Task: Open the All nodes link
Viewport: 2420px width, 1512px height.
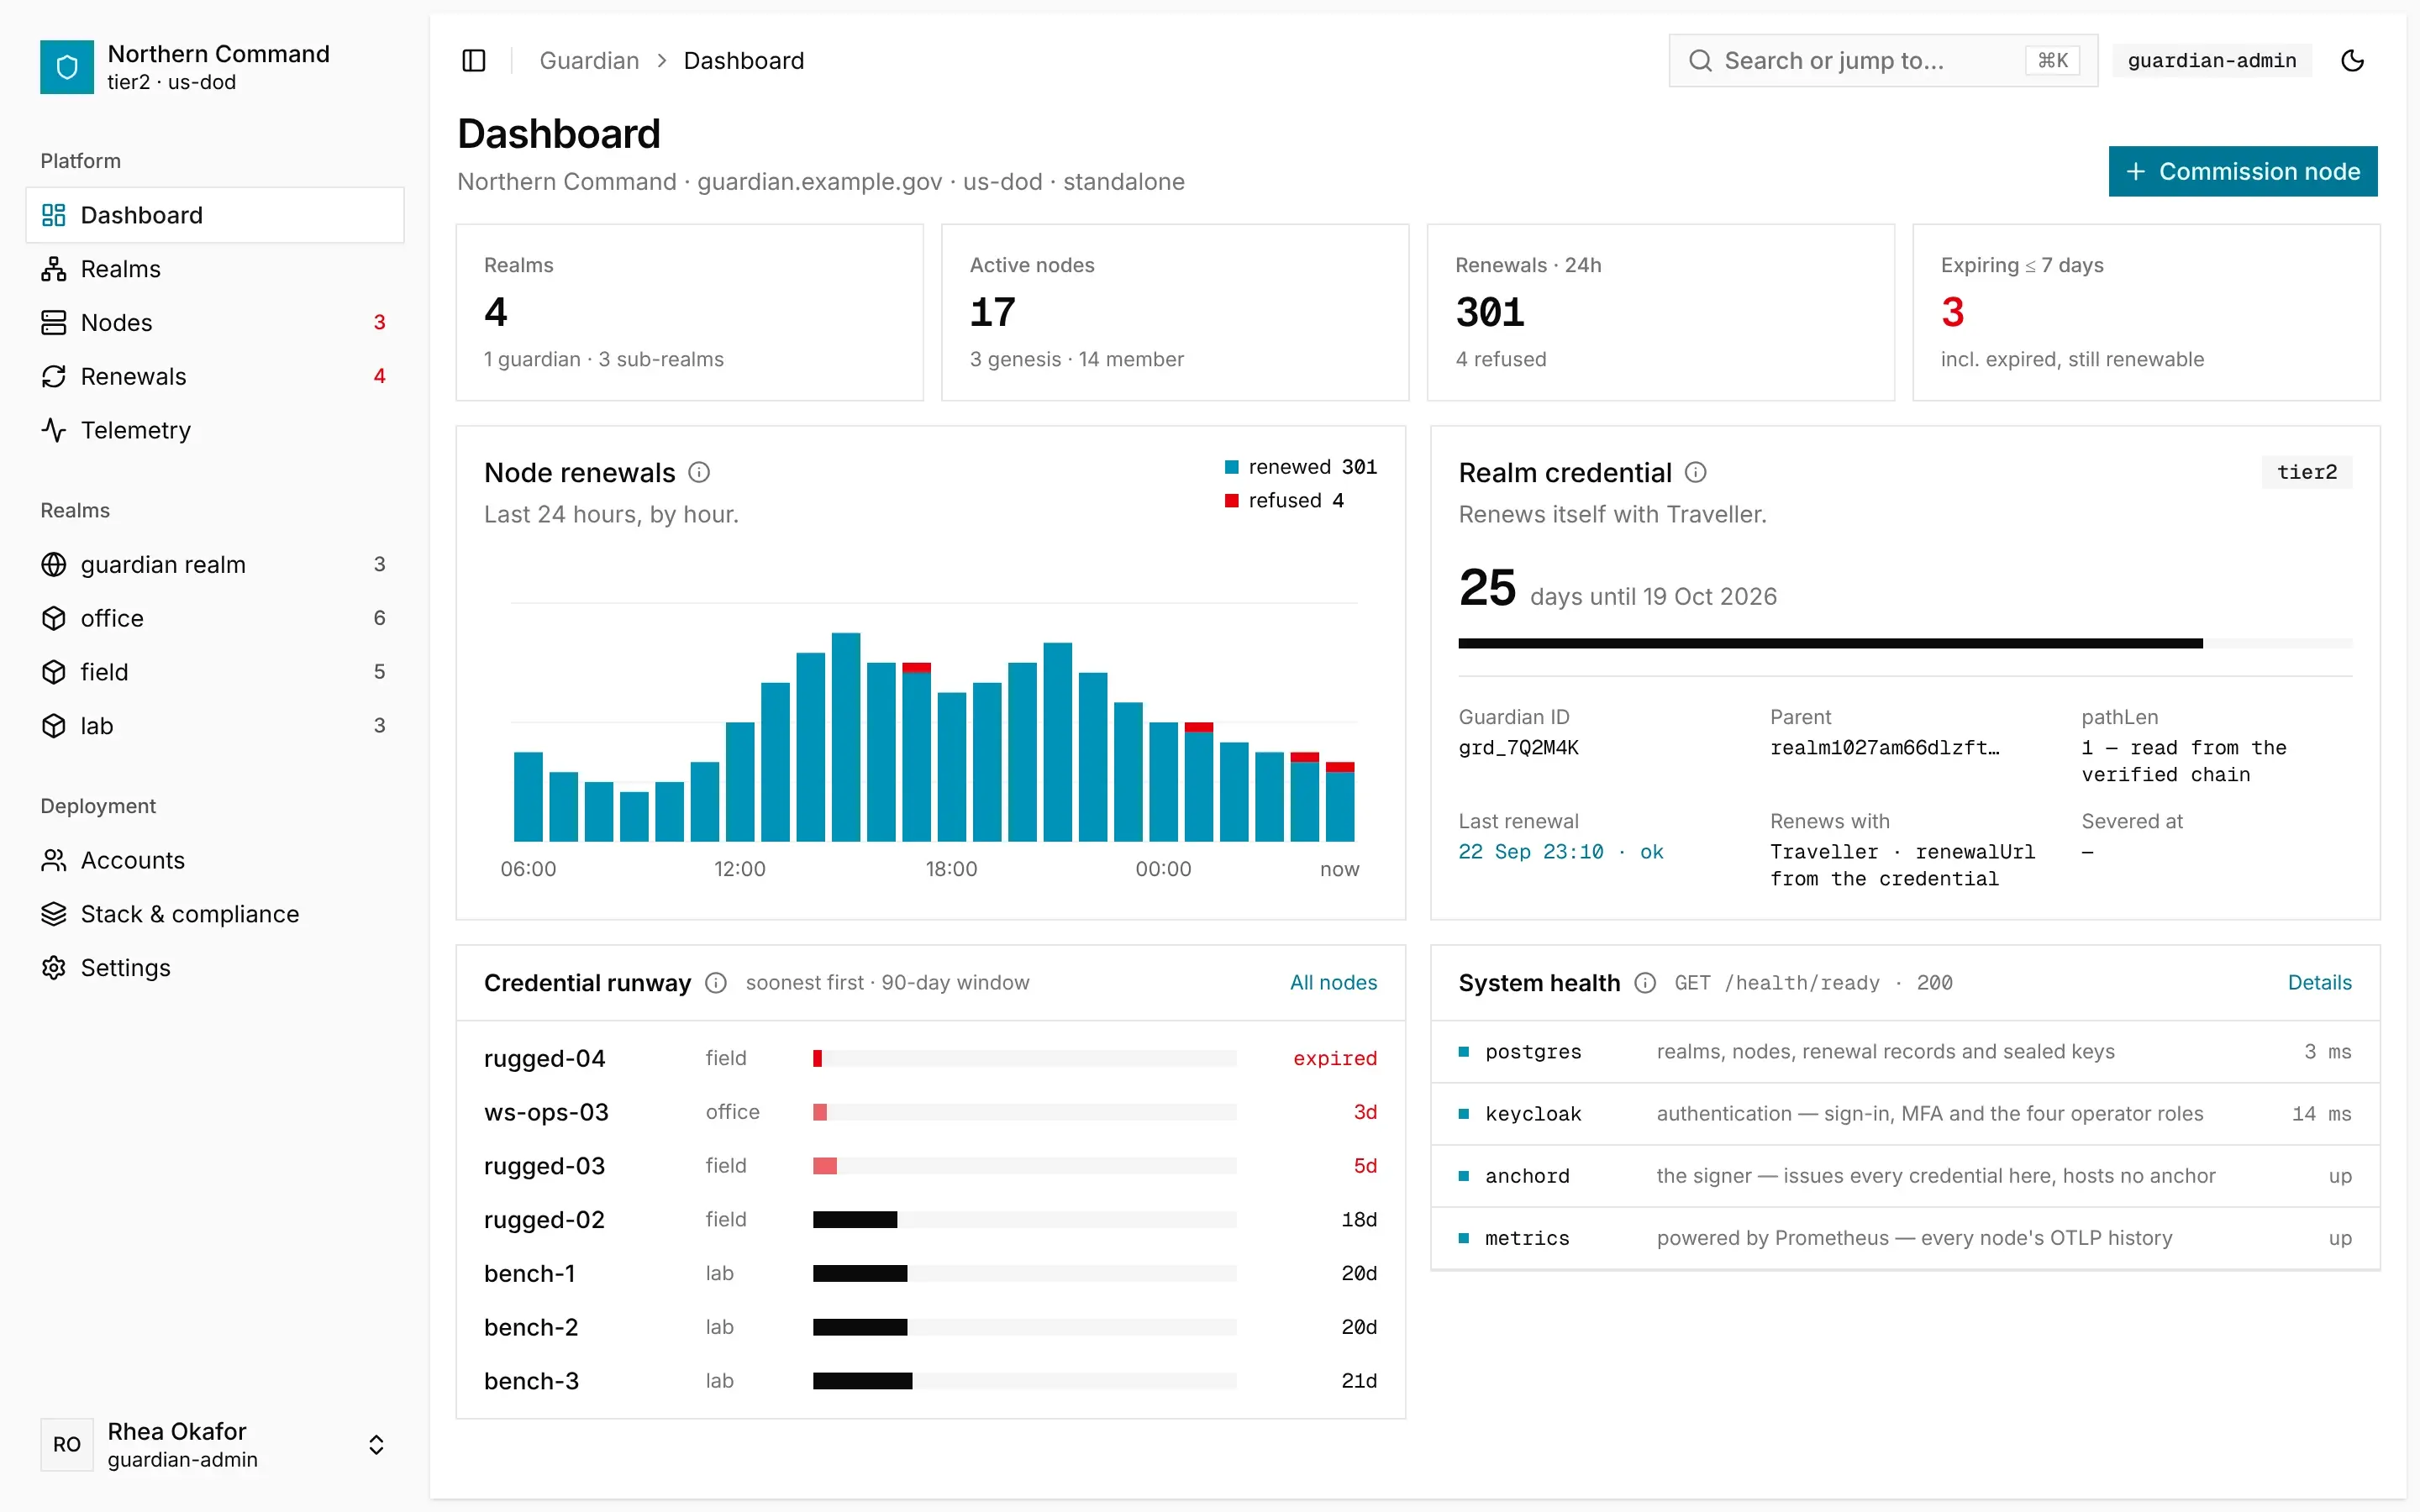Action: pos(1333,983)
